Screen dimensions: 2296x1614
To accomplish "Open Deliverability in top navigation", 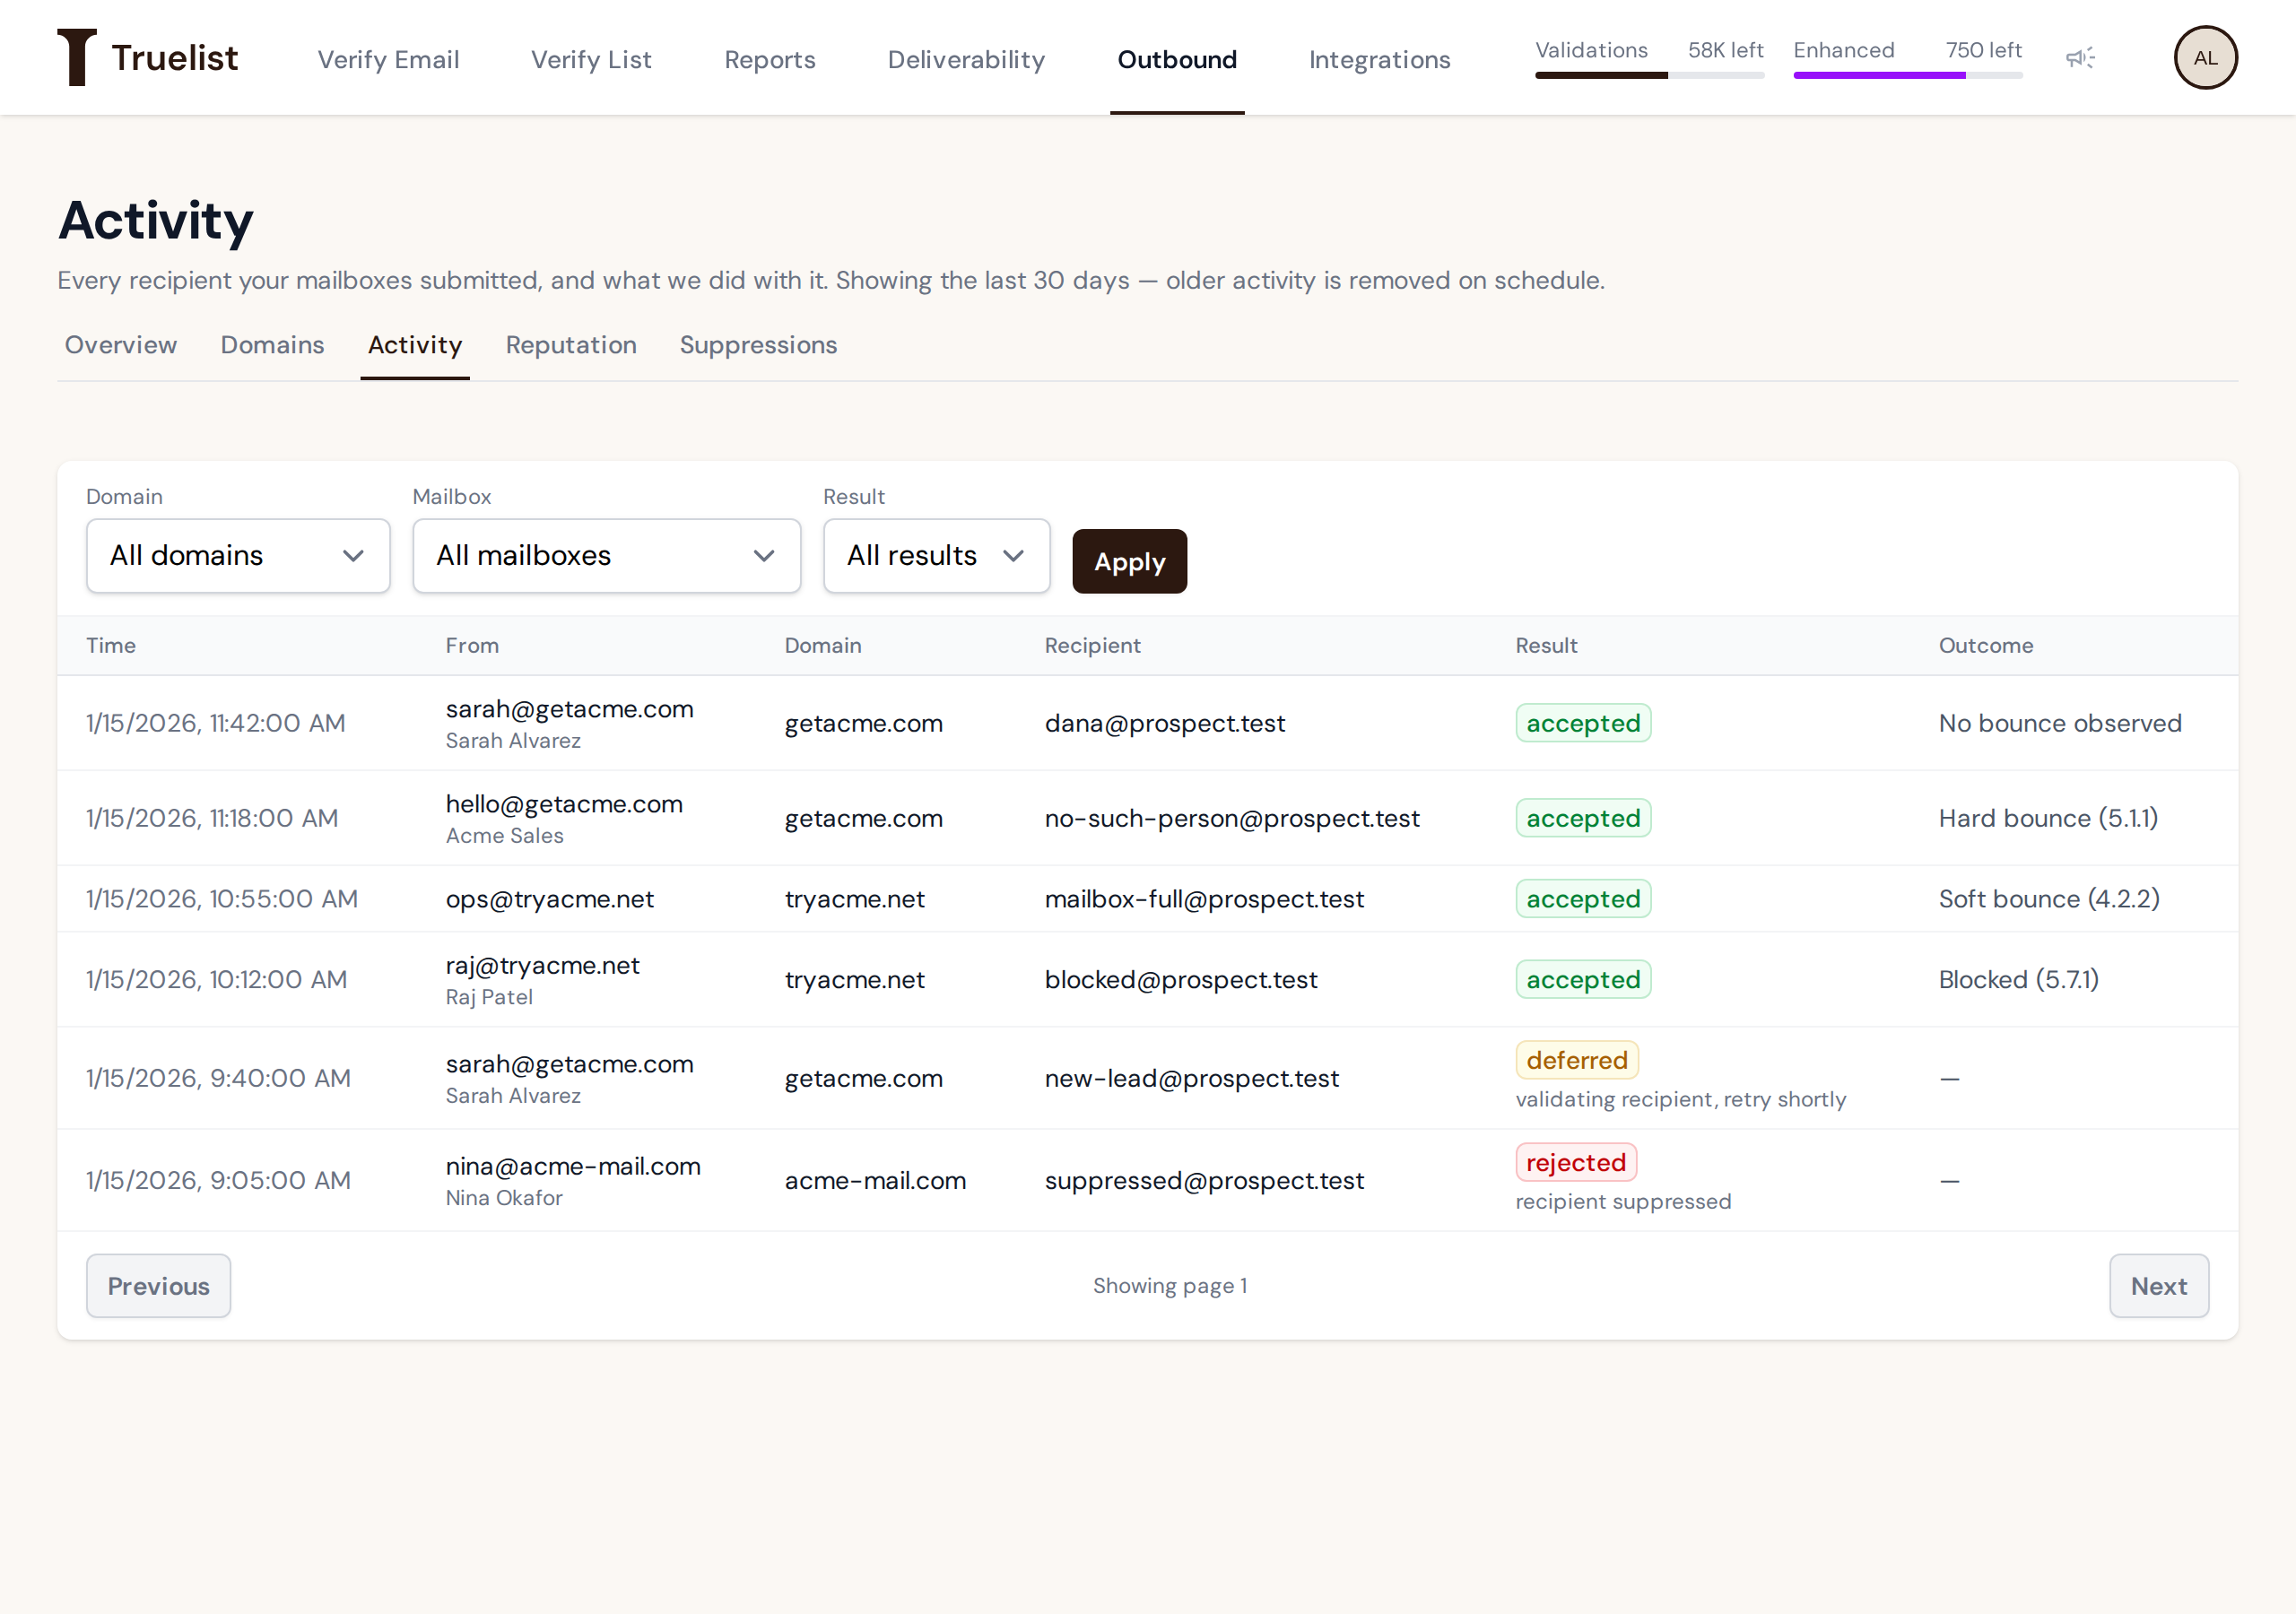I will pos(966,59).
